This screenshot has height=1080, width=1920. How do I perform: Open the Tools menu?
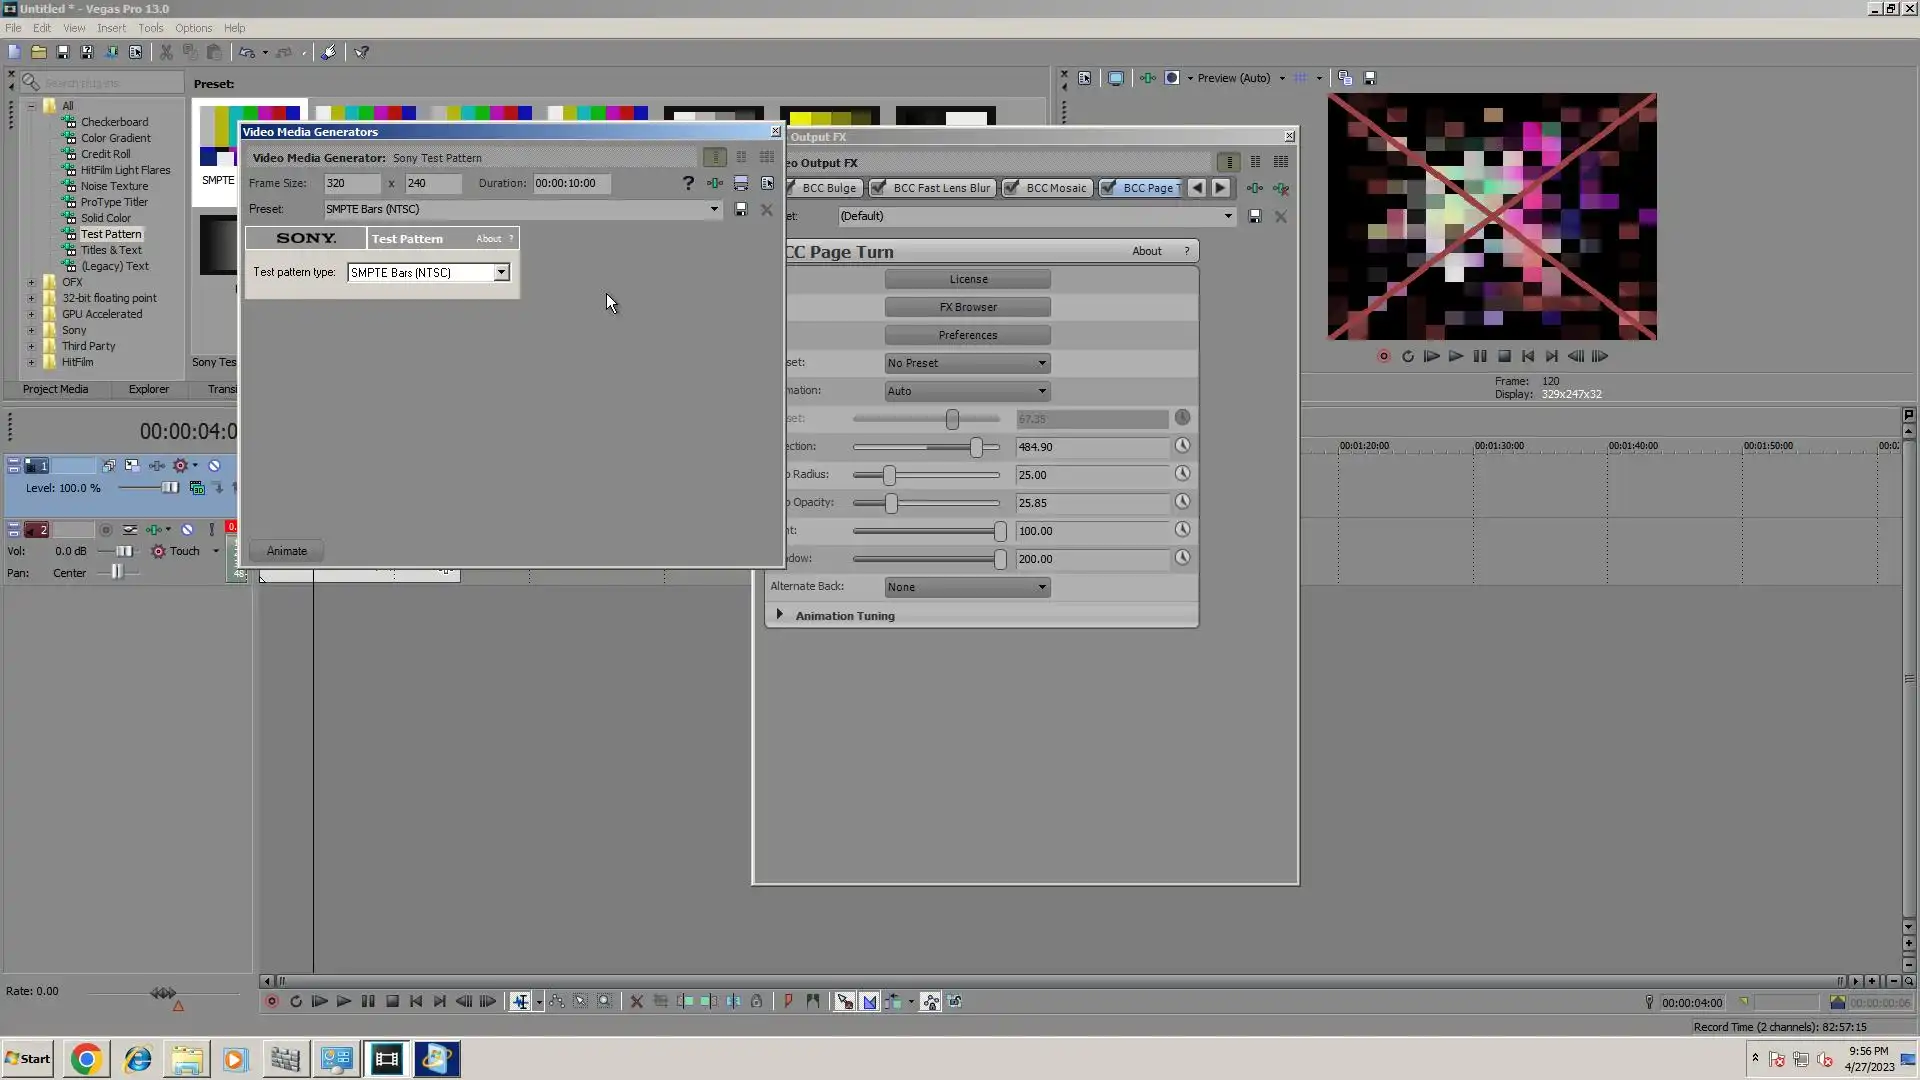coord(150,28)
